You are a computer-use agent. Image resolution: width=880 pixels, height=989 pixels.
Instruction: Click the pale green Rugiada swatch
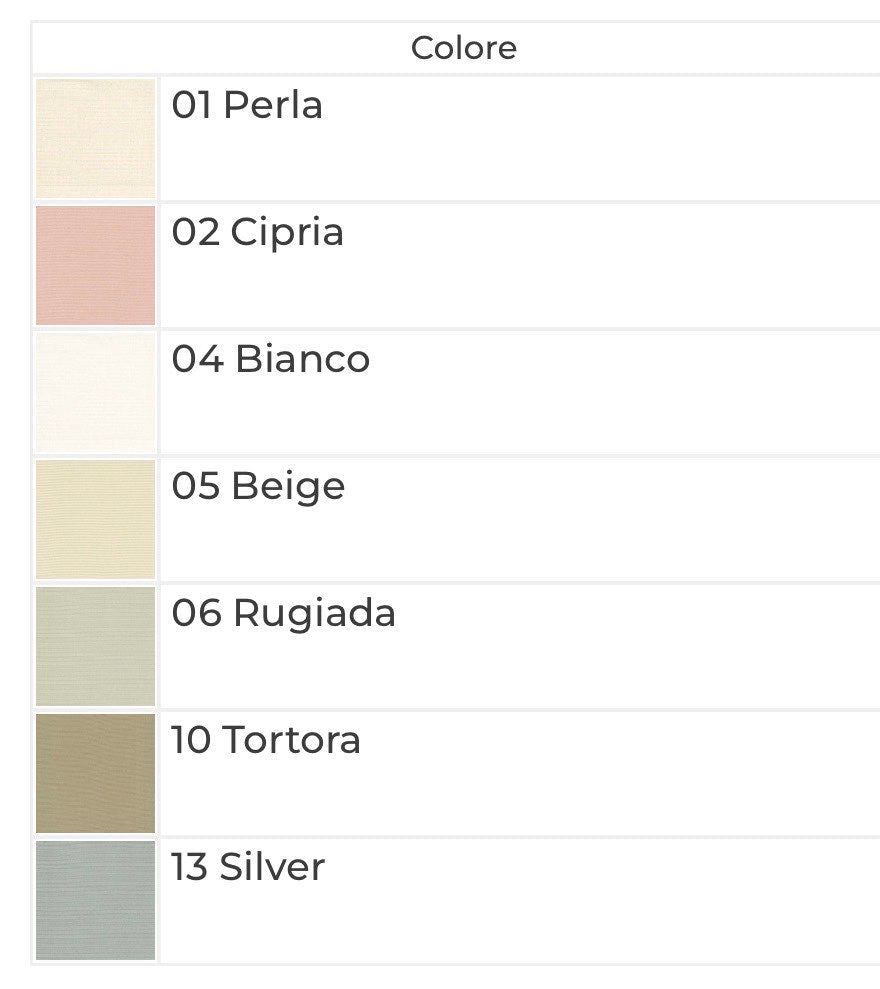96,646
